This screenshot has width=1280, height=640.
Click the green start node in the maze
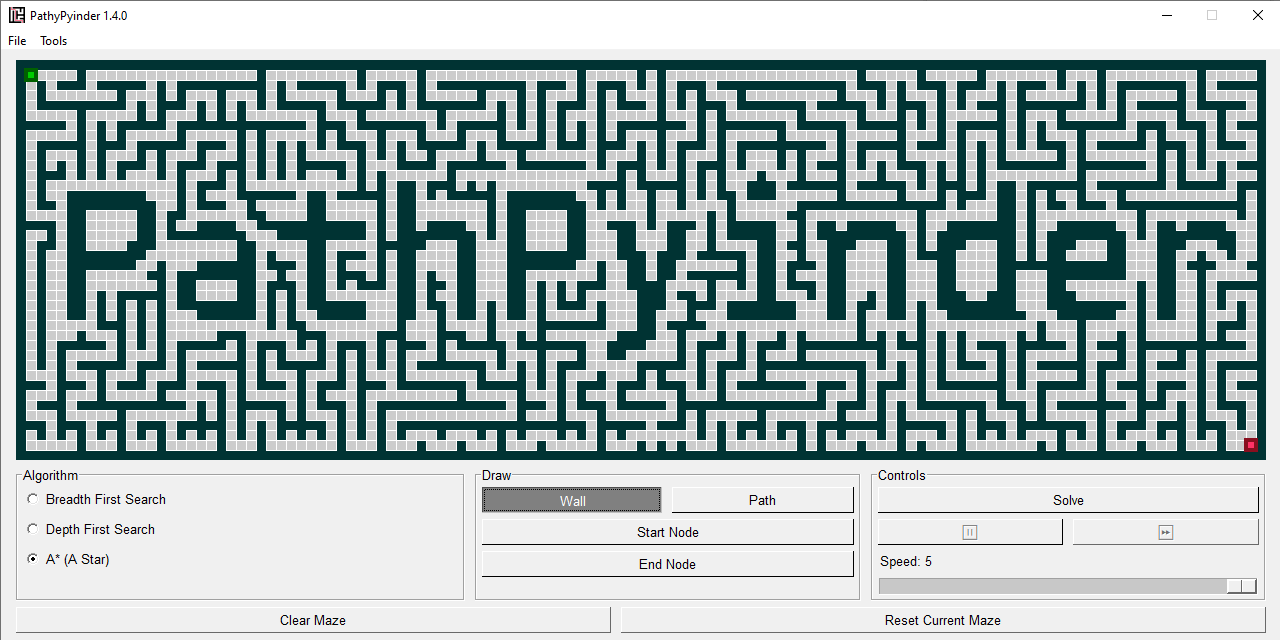pos(31,75)
